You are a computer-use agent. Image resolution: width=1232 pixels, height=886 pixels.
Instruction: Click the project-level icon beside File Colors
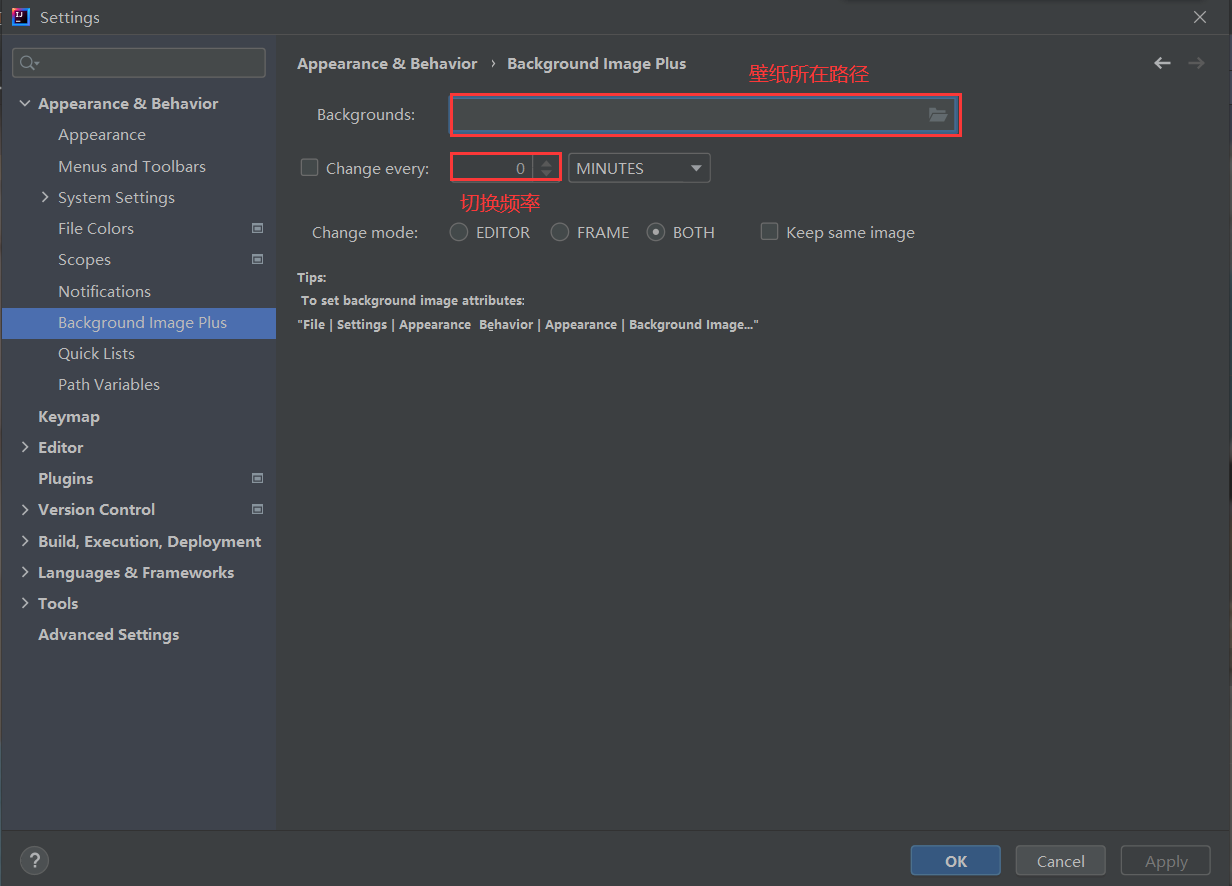pos(257,229)
